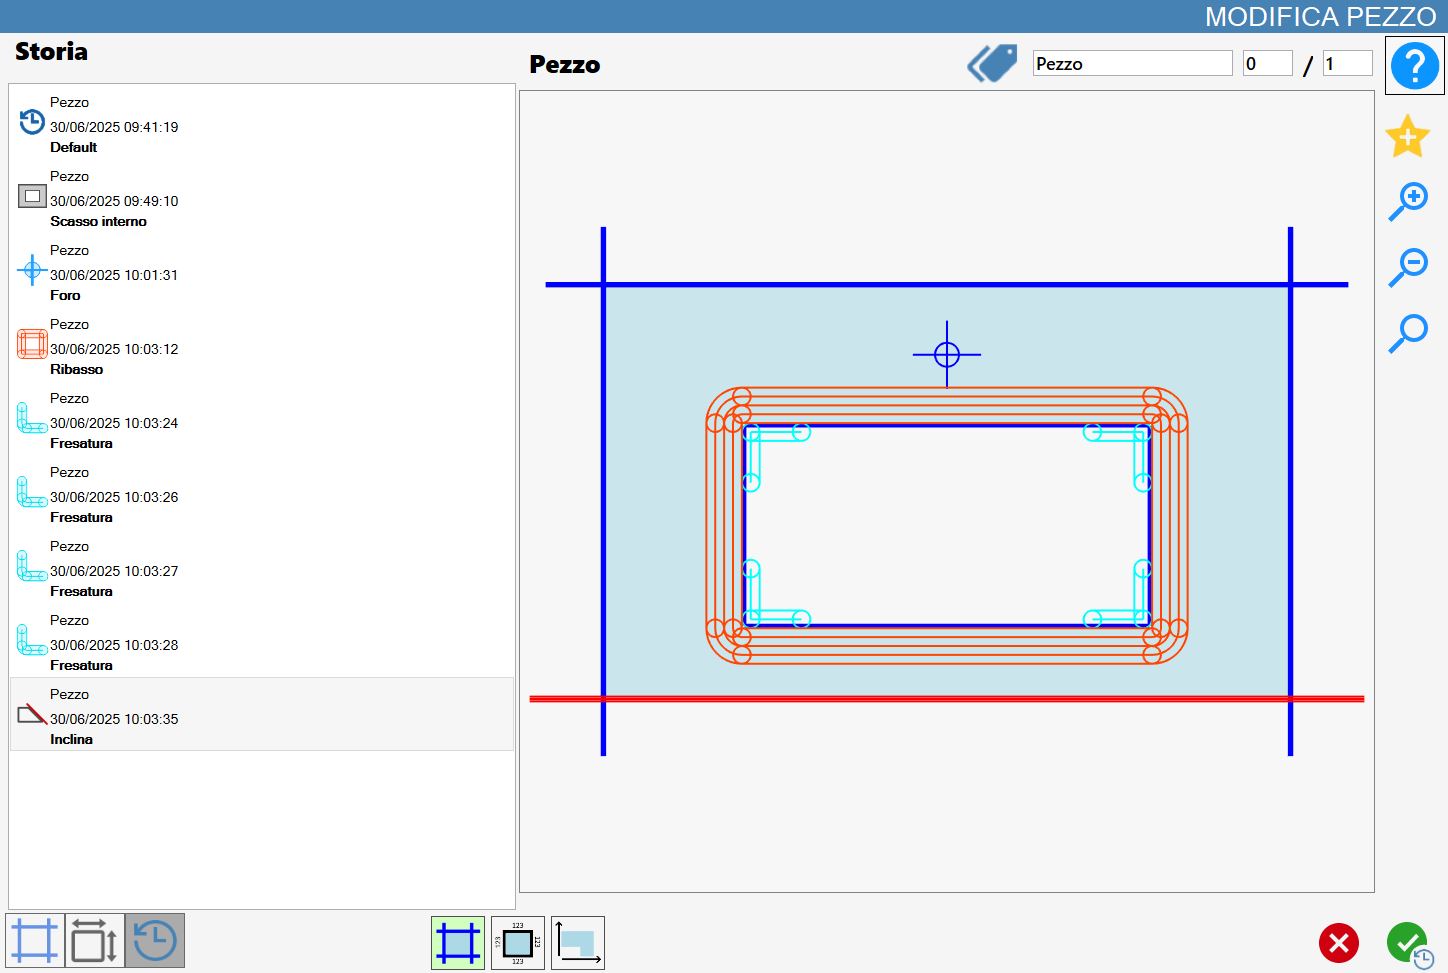This screenshot has height=973, width=1448.
Task: Click the axis origin view icon
Action: click(578, 943)
